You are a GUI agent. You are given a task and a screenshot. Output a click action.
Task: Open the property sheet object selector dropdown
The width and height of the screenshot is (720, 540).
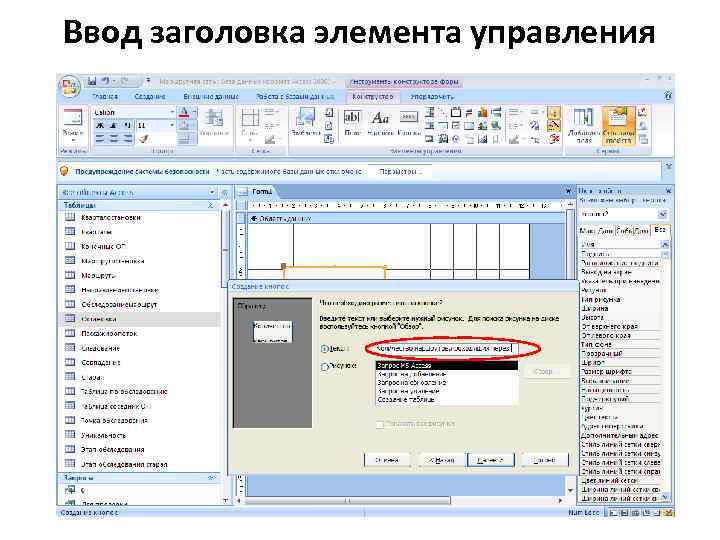(x=662, y=214)
